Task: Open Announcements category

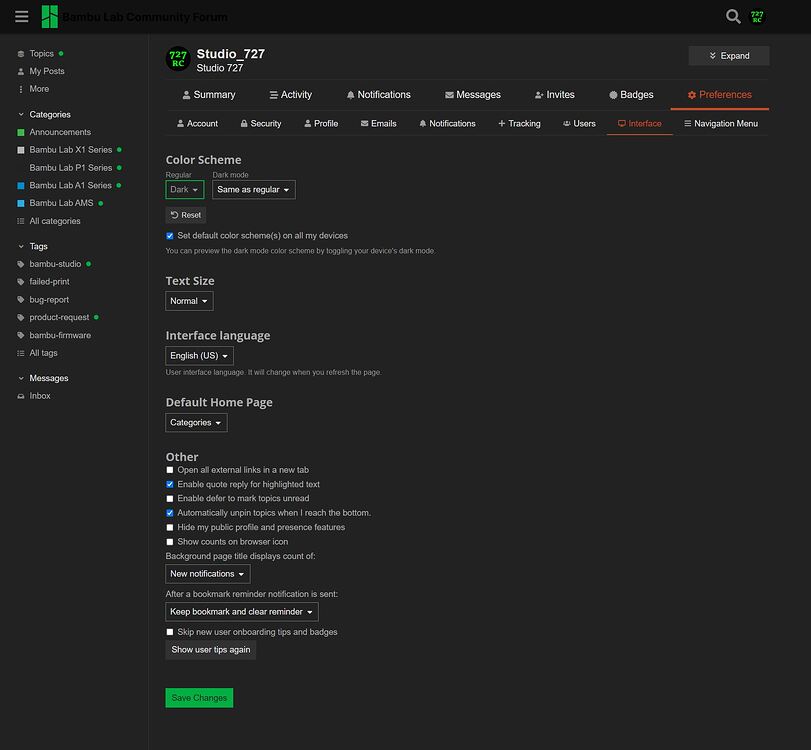Action: [54, 132]
